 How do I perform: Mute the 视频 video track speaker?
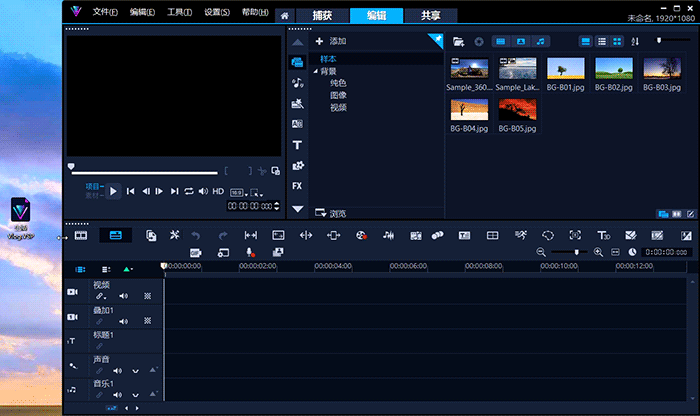(x=124, y=296)
